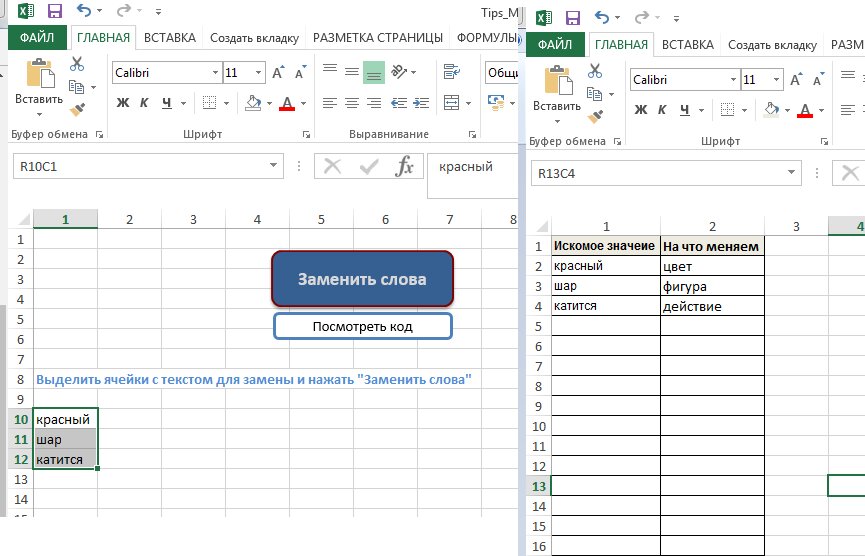
Task: Toggle bold Ж in left window
Action: coord(123,103)
